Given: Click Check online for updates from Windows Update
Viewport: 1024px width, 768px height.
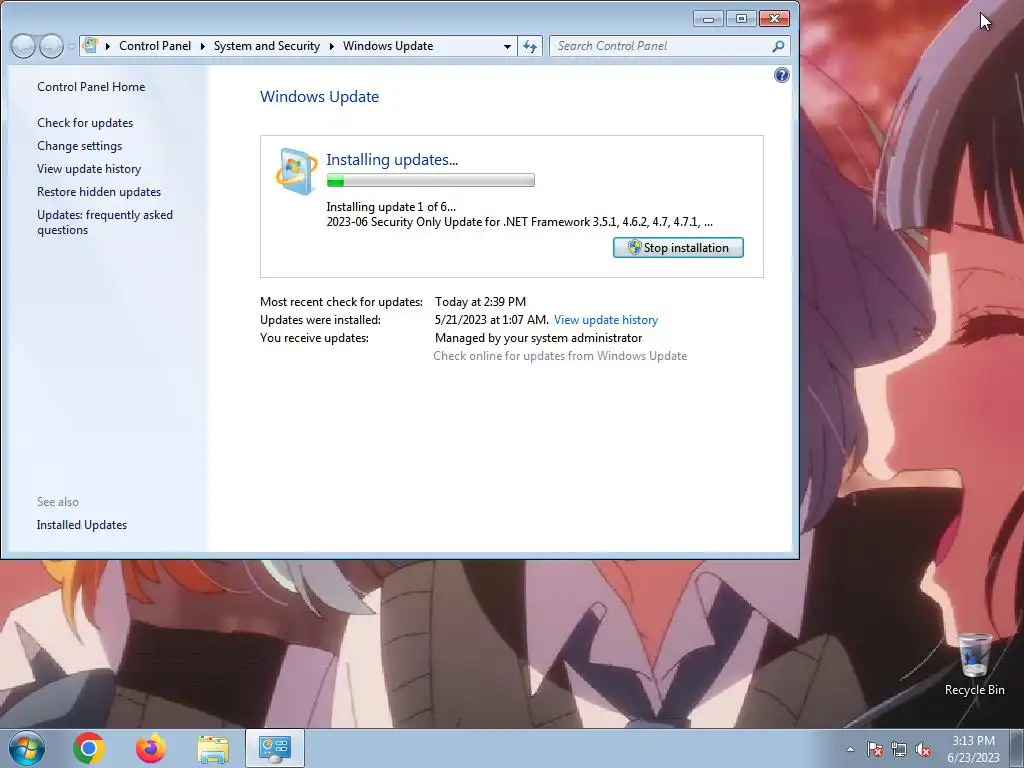Looking at the screenshot, I should (560, 356).
